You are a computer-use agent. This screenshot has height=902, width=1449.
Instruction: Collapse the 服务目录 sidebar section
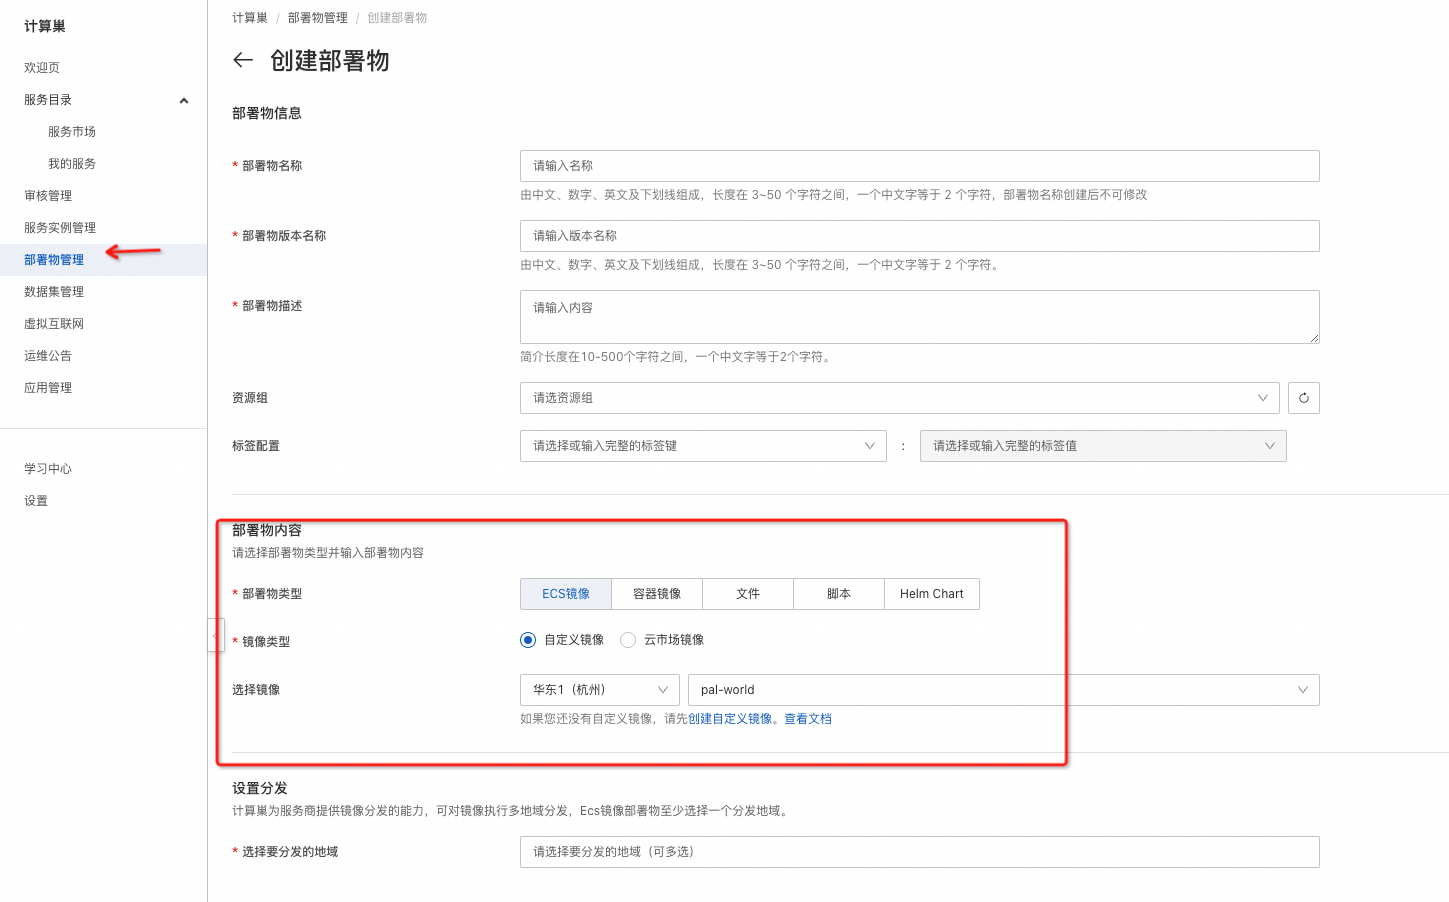tap(183, 100)
